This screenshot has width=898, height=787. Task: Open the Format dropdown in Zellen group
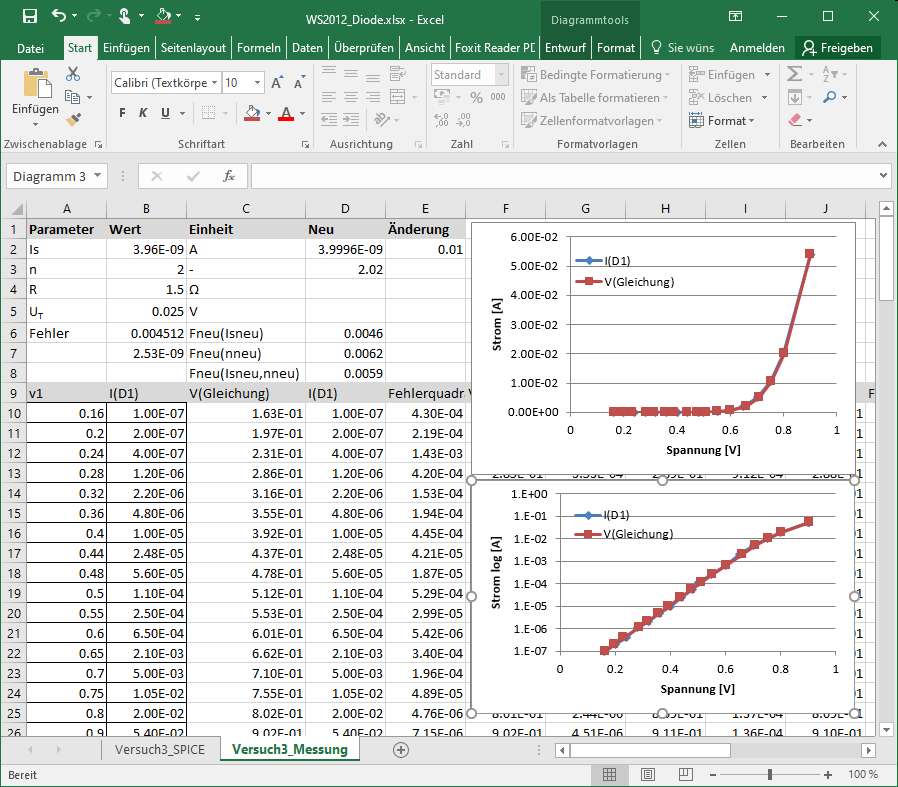click(722, 121)
